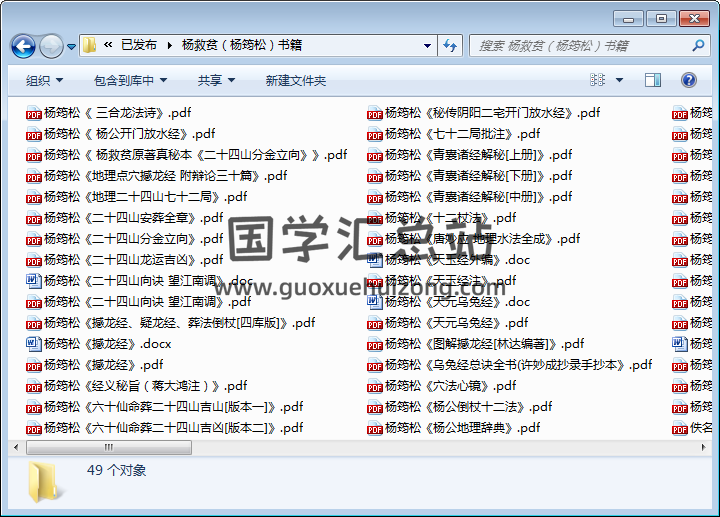
Task: Click the horizontal scrollbar thumb
Action: pyautogui.click(x=109, y=447)
